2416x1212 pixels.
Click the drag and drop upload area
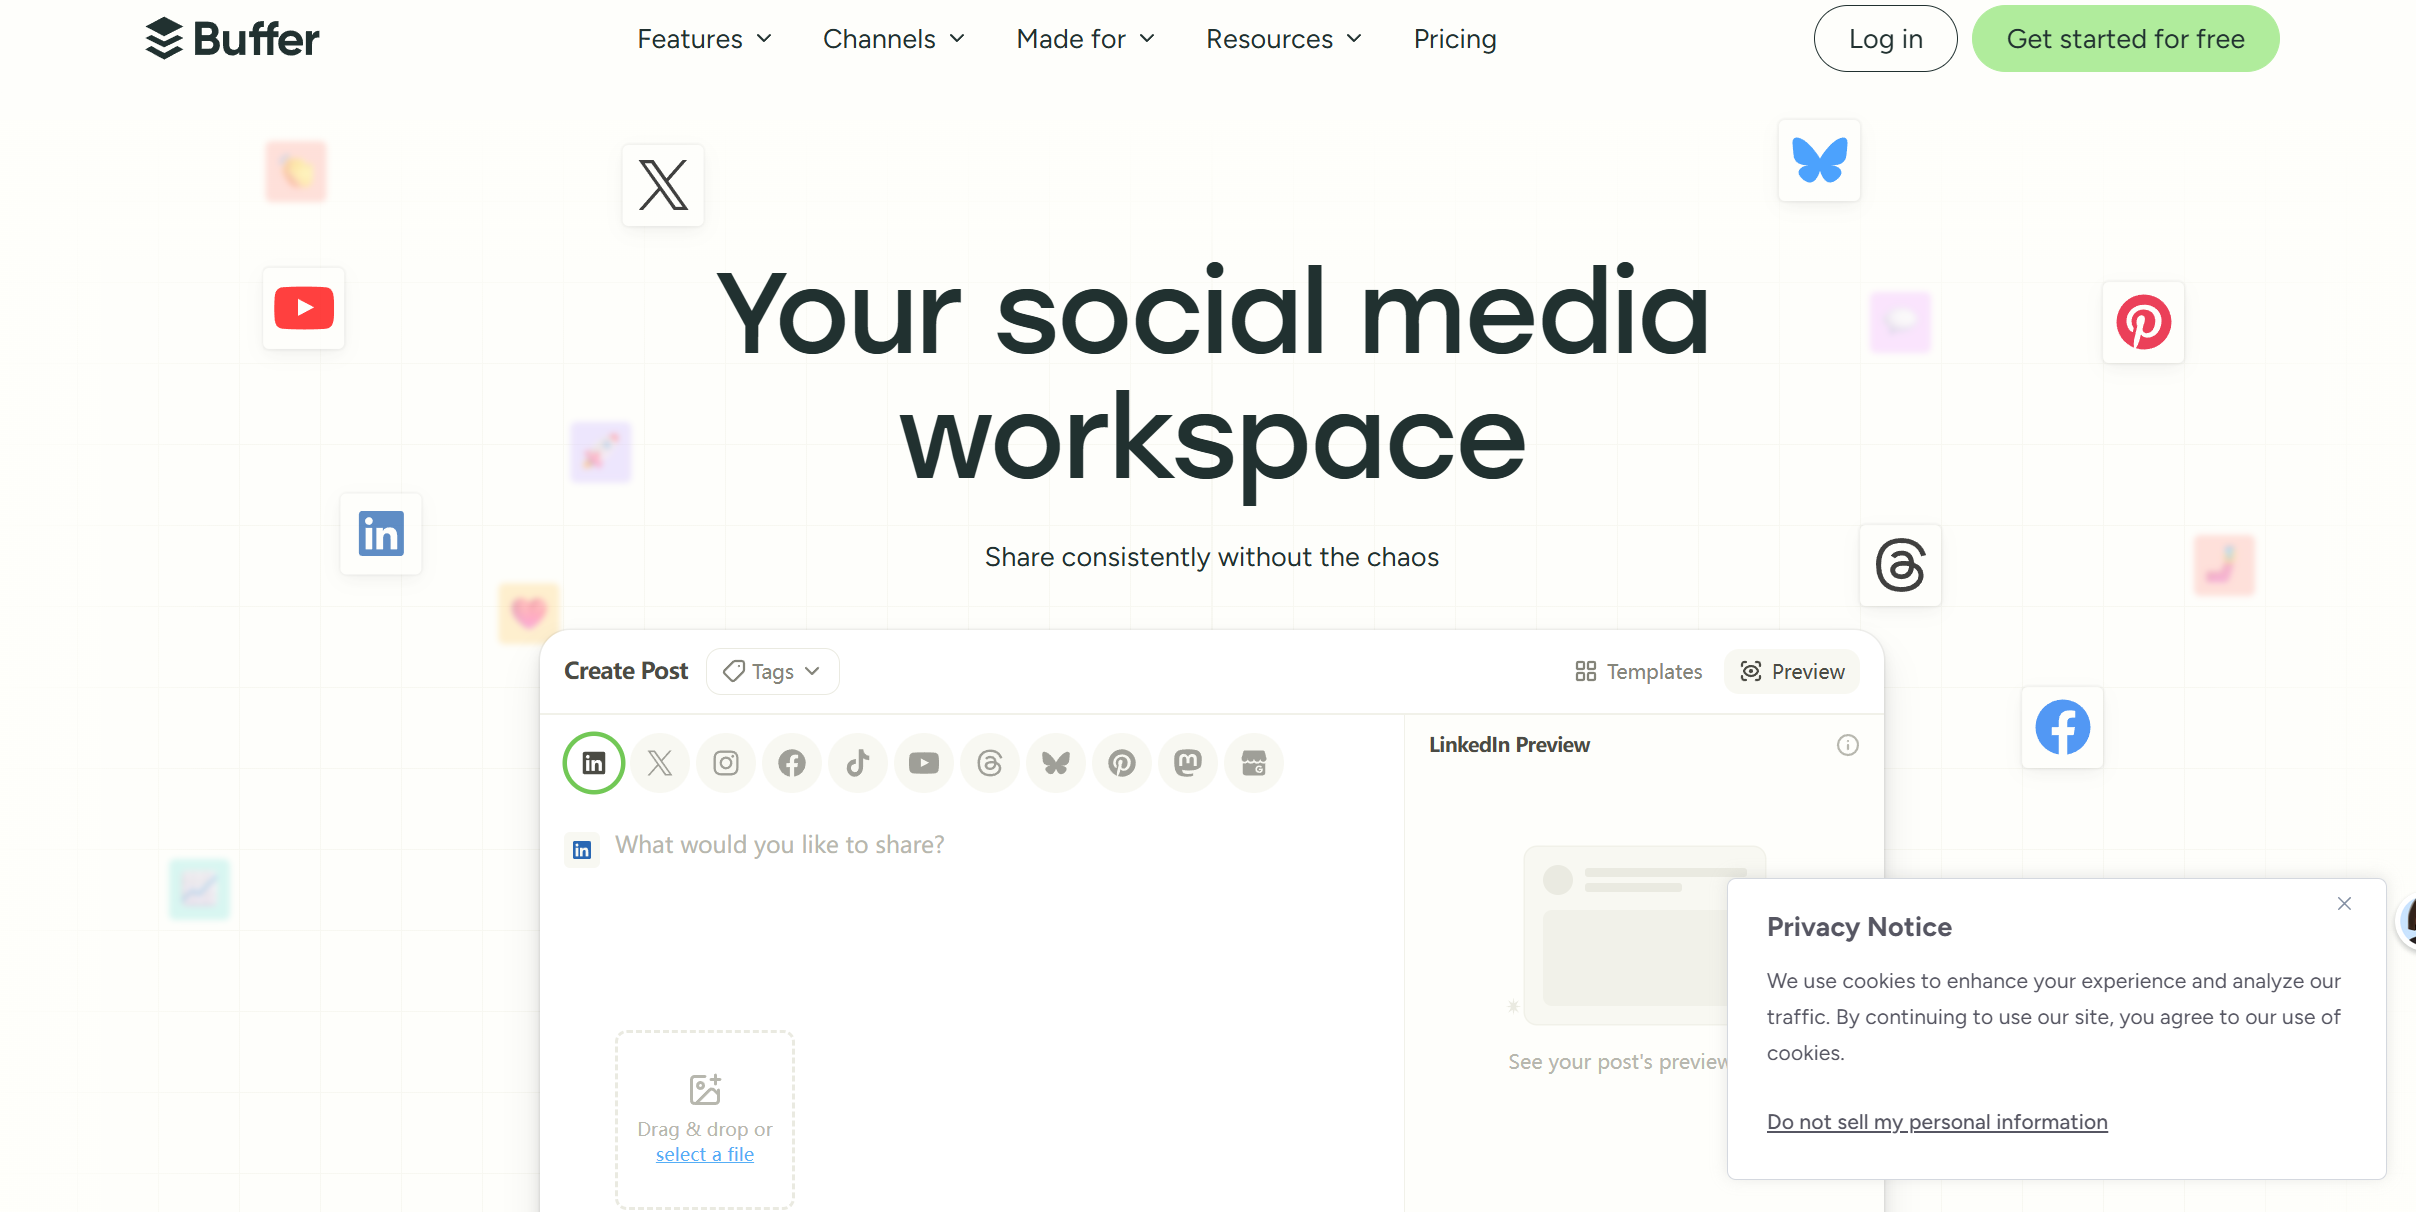click(705, 1120)
